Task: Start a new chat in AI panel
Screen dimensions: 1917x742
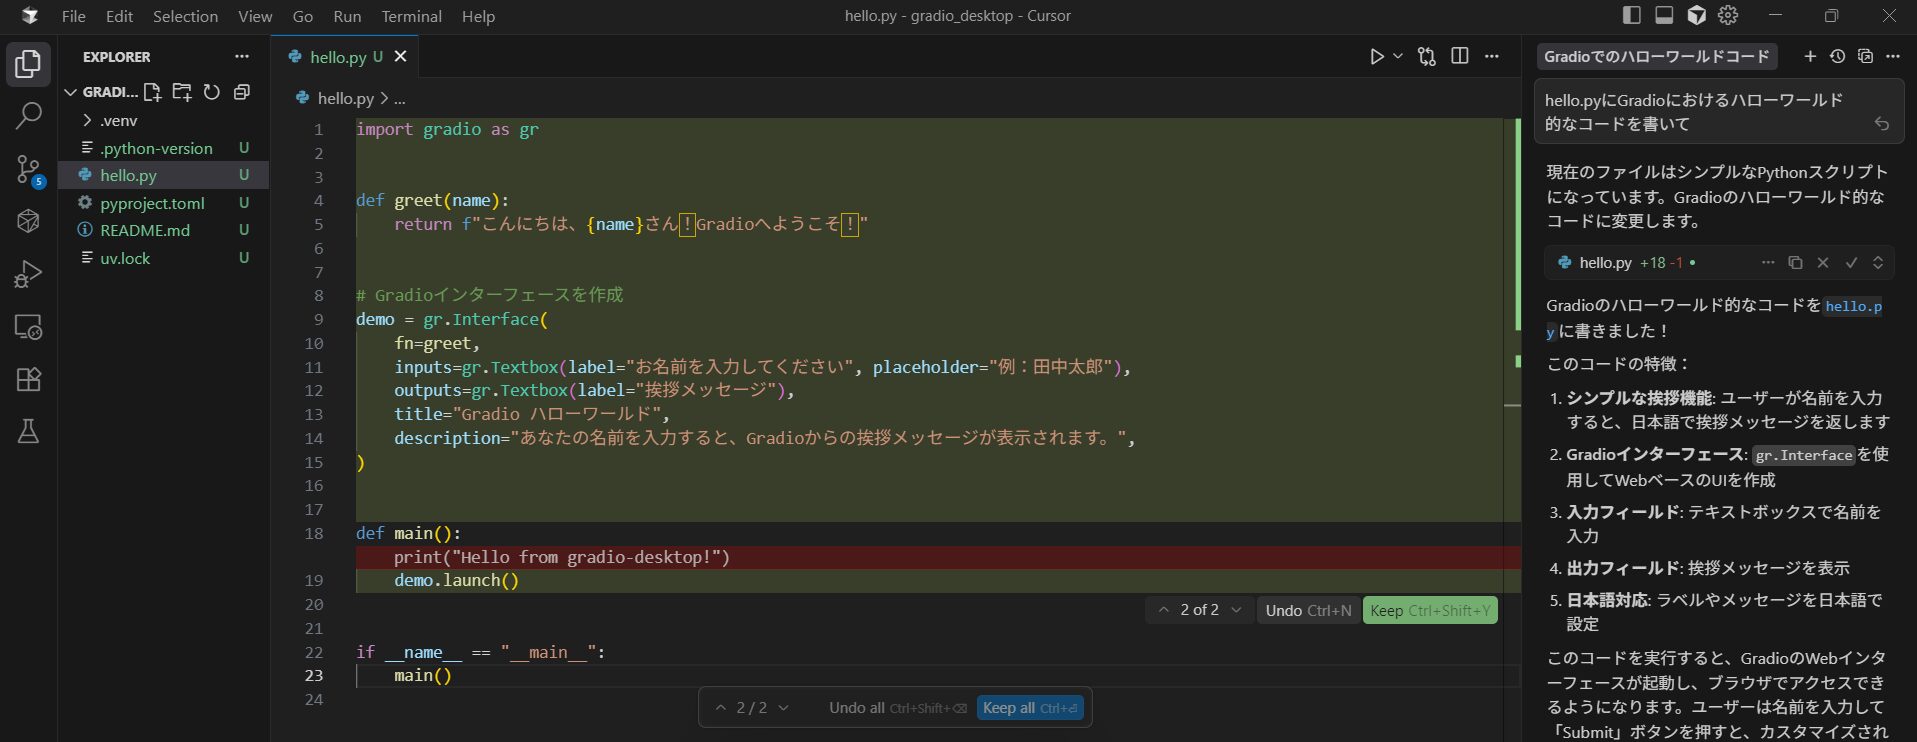Action: (1810, 57)
